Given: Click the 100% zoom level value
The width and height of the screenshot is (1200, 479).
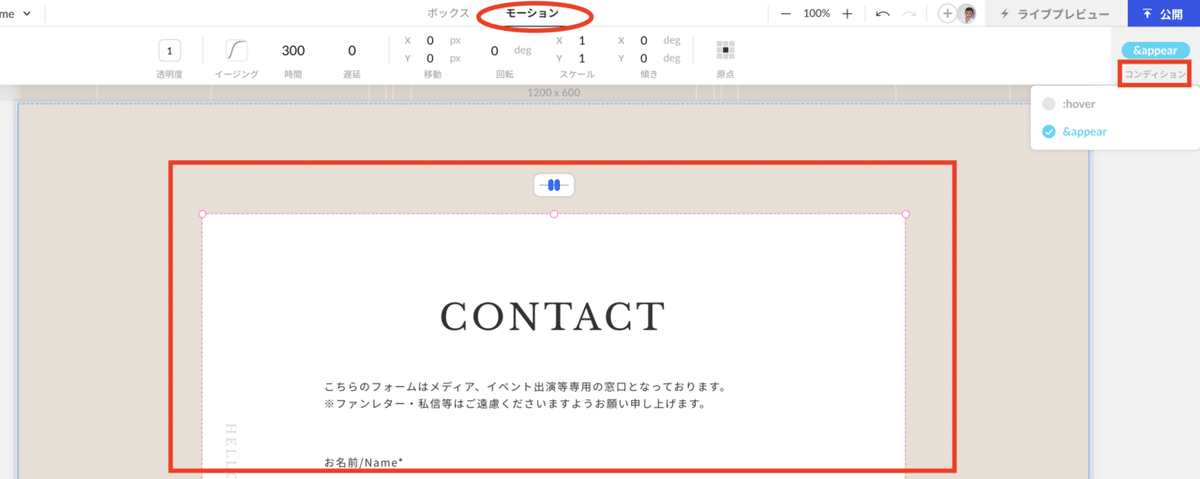Looking at the screenshot, I should 817,14.
